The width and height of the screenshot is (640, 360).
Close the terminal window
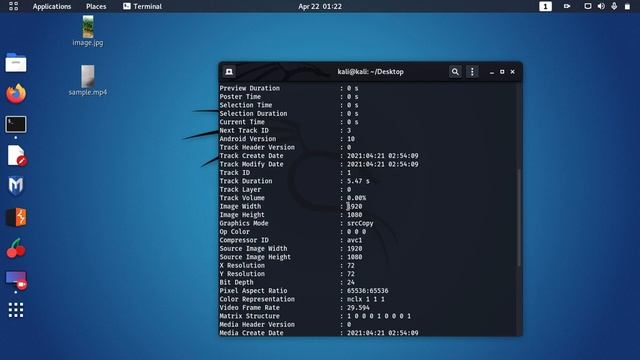[513, 72]
